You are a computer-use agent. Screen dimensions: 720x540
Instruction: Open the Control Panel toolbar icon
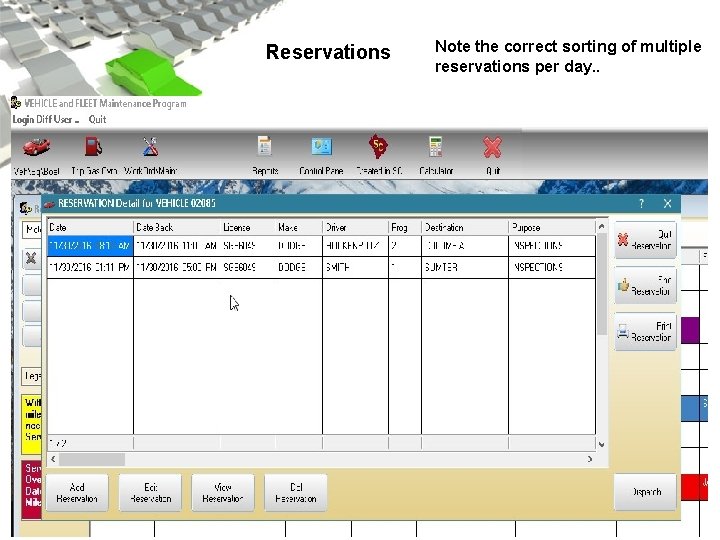321,147
